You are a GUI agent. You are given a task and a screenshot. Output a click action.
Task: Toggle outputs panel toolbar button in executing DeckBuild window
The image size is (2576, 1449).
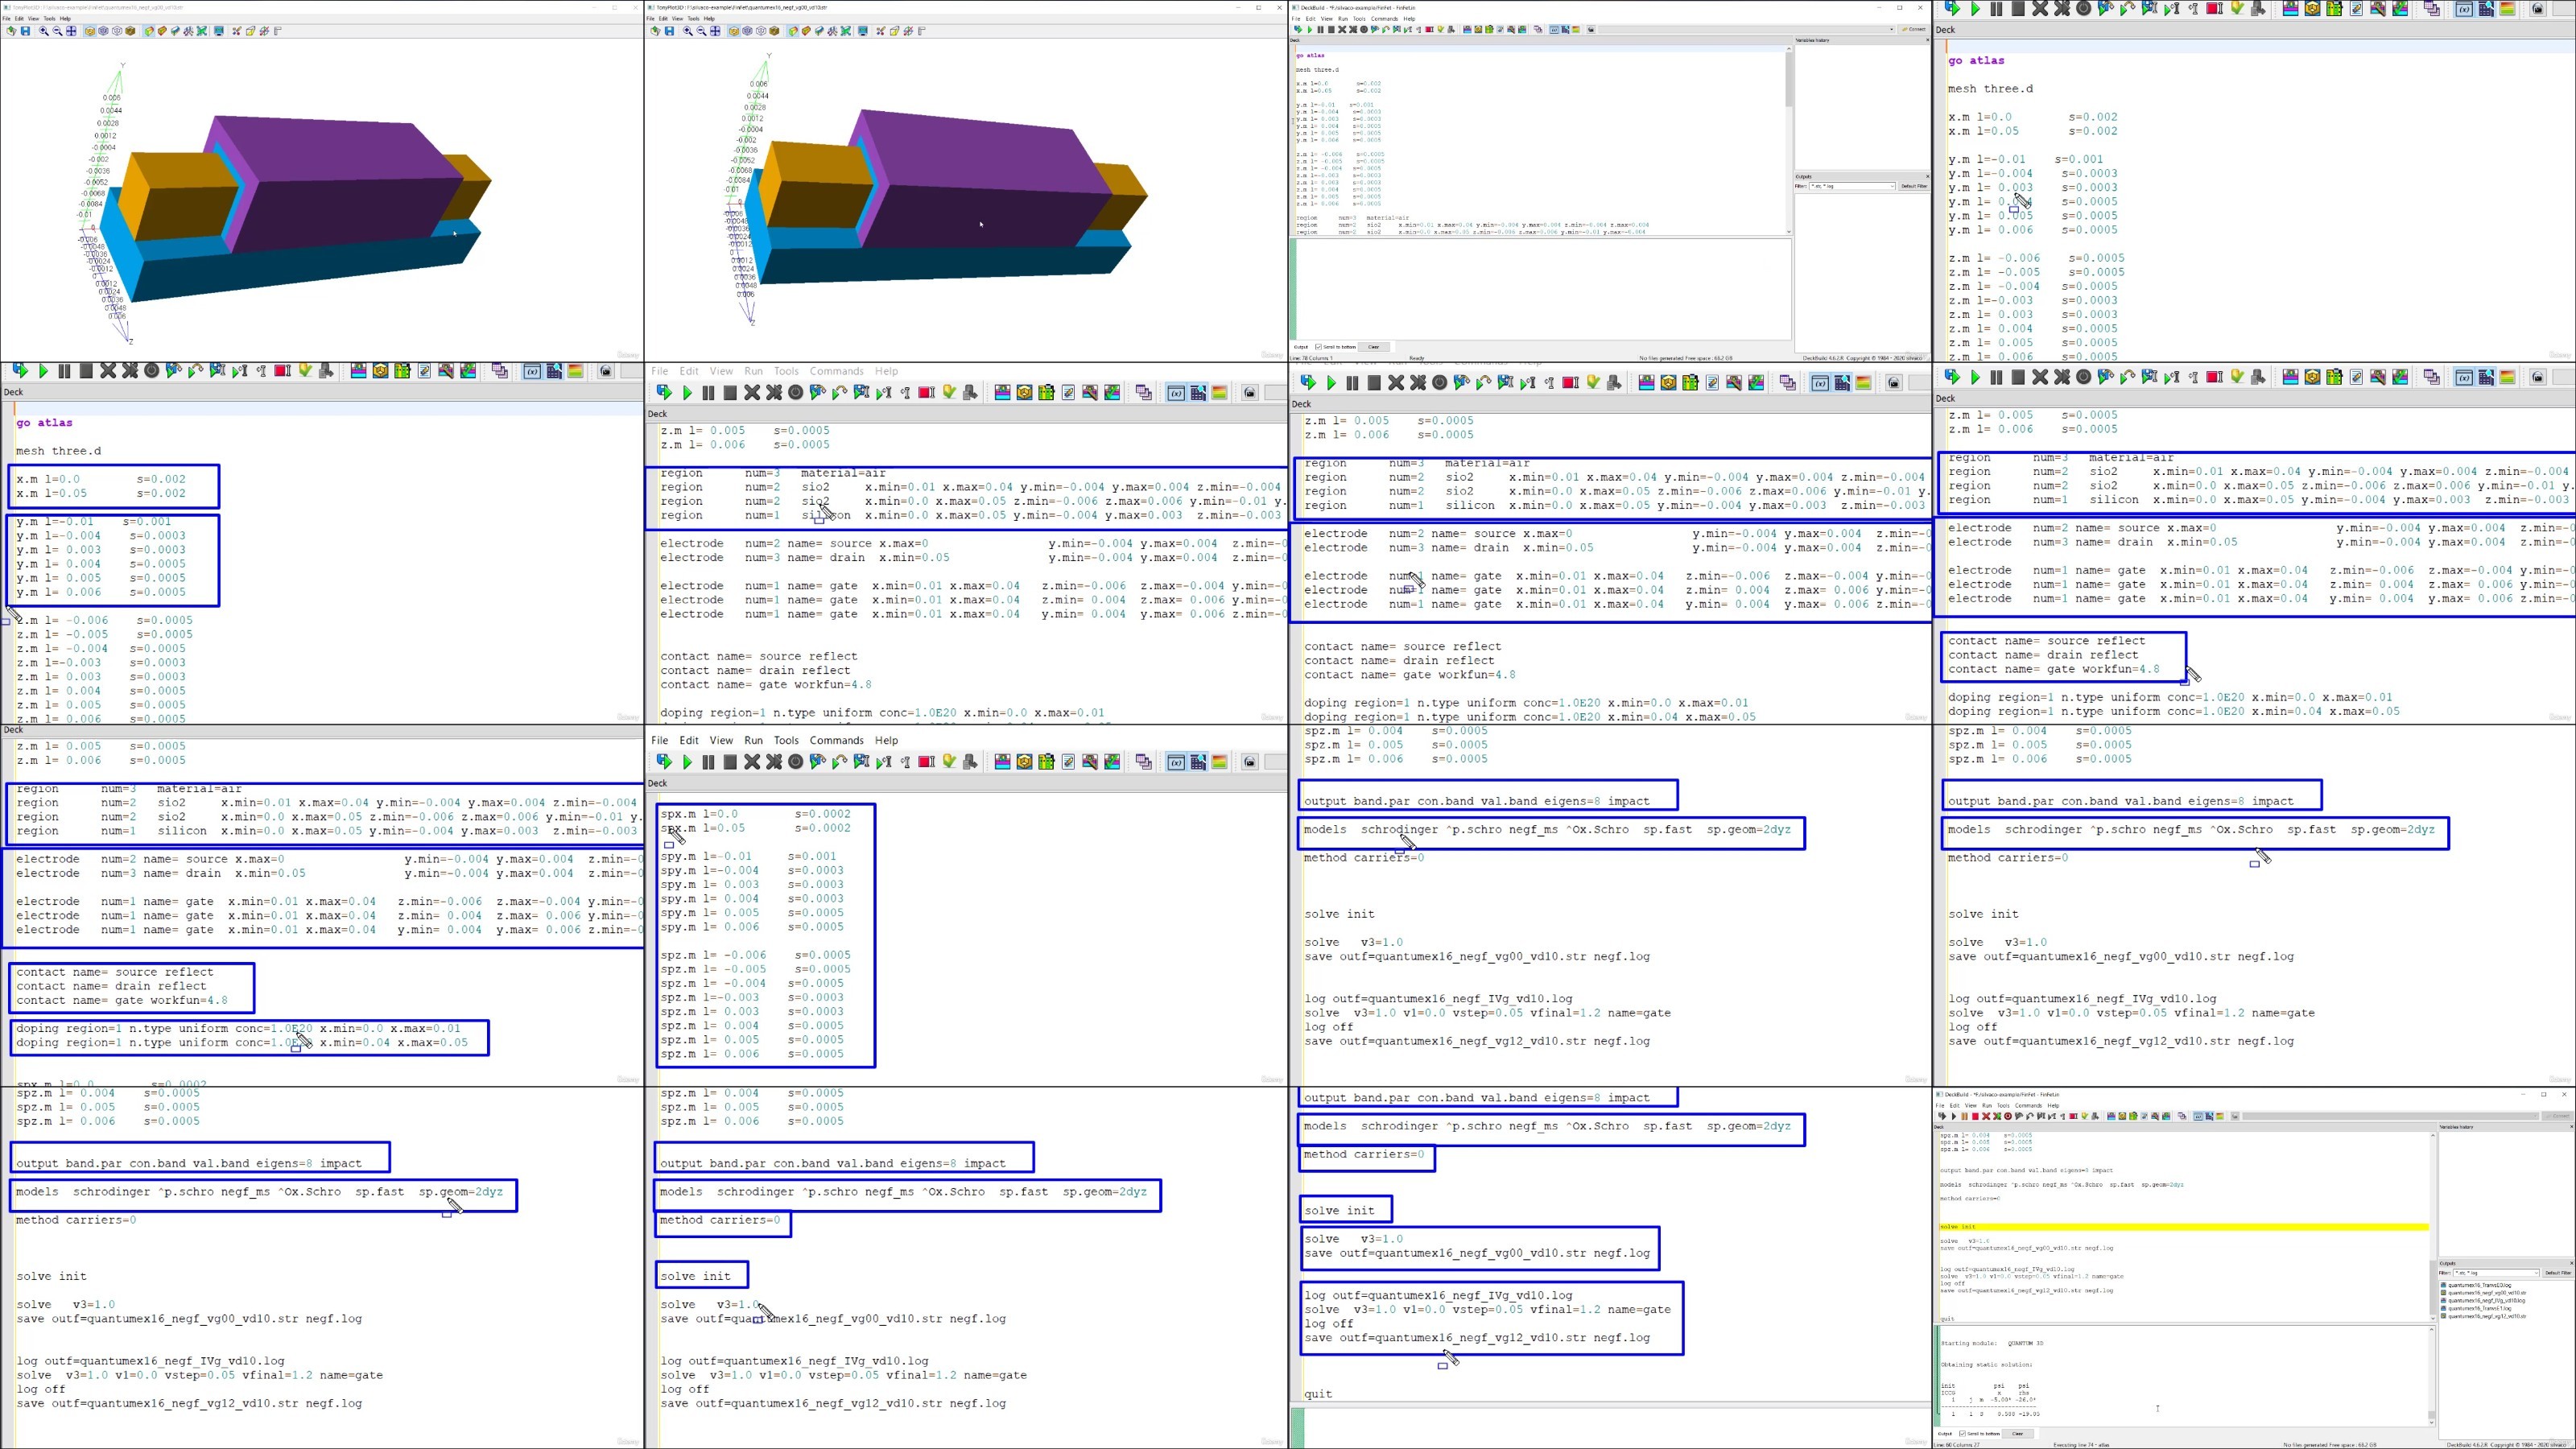coord(2209,1117)
